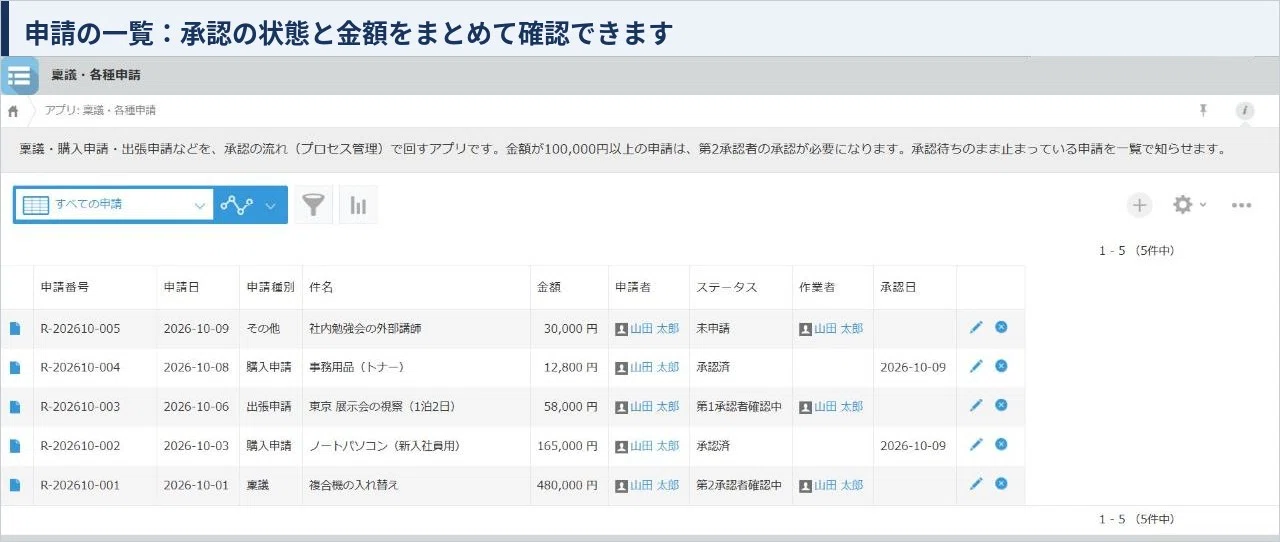Edit the R-202610-003 row with pencil

976,405
